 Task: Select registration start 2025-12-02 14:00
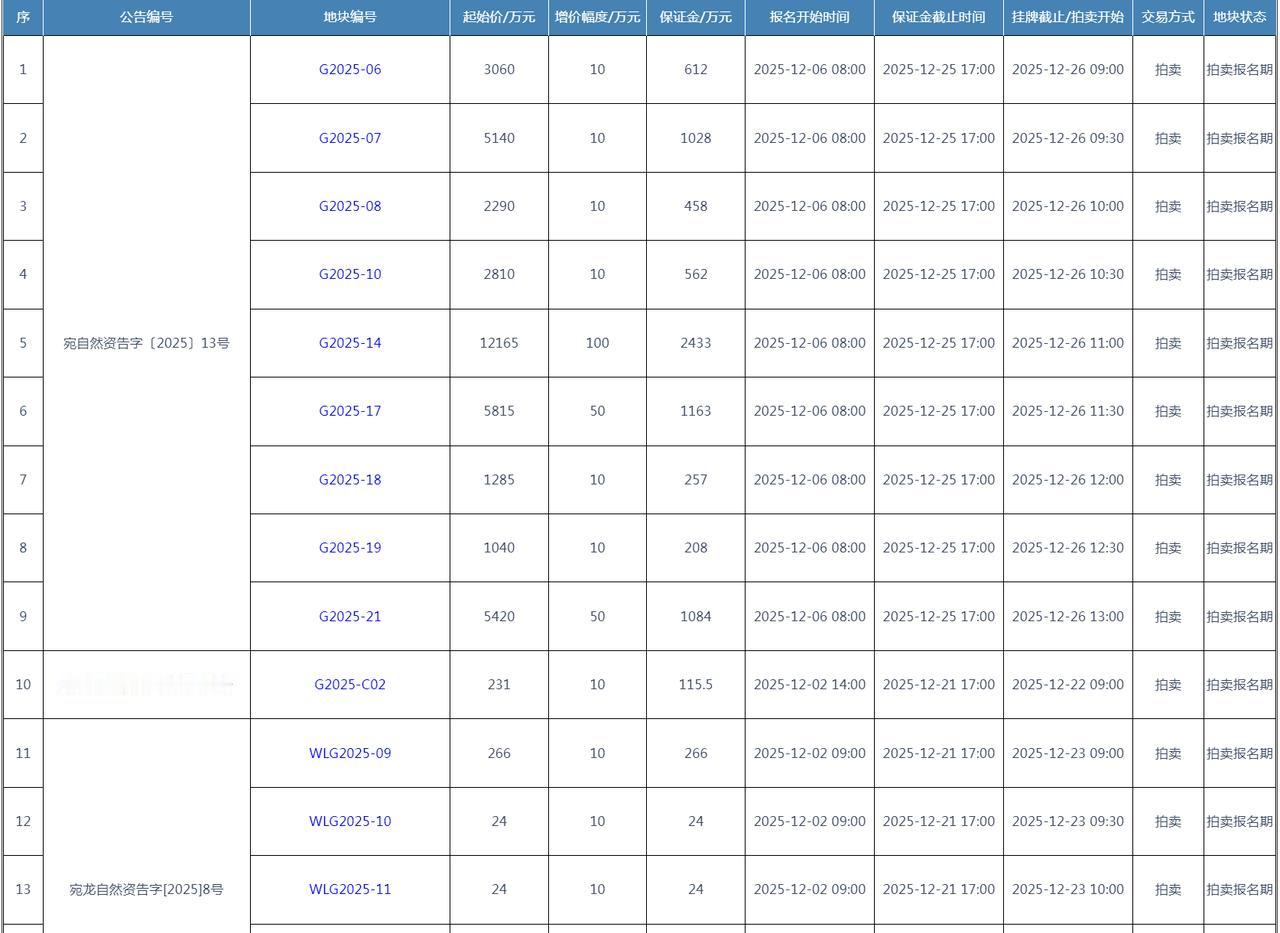click(810, 685)
